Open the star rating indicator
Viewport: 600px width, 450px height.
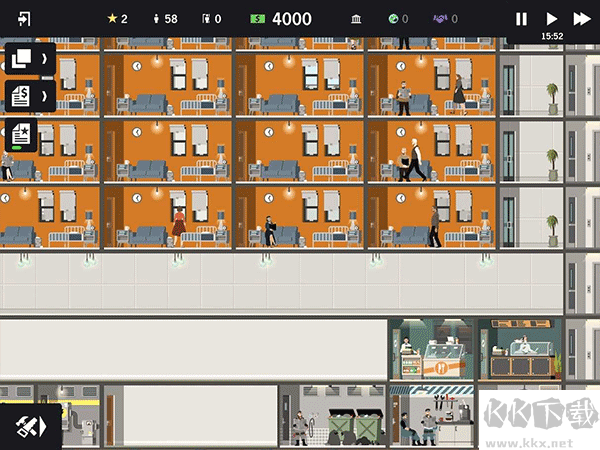tap(117, 19)
